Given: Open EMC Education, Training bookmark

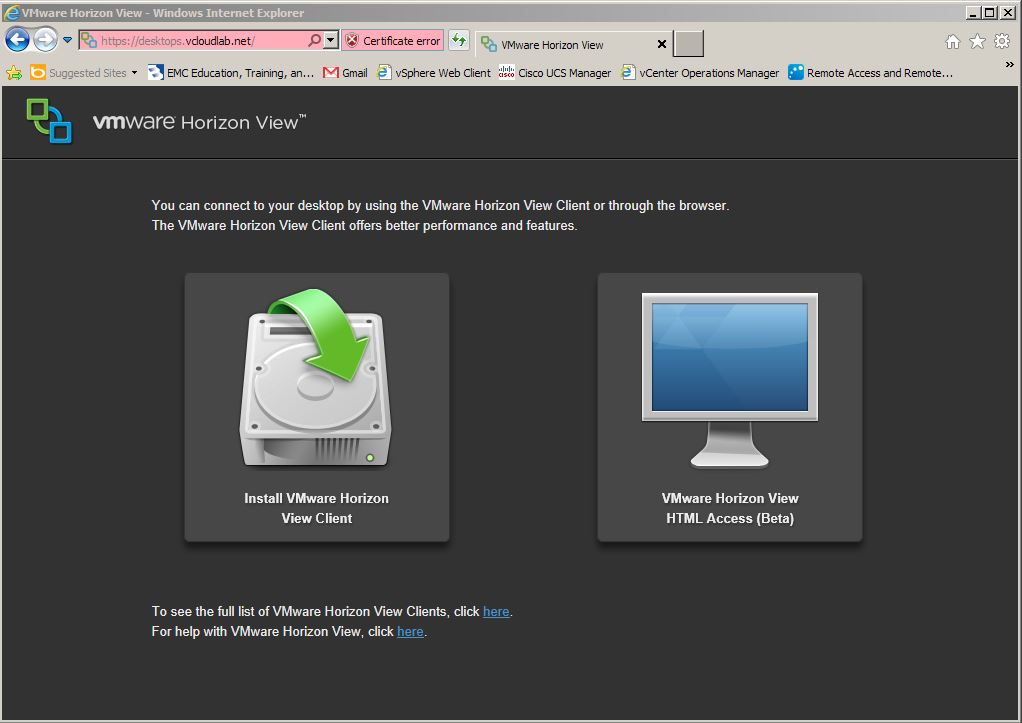Looking at the screenshot, I should [x=231, y=73].
